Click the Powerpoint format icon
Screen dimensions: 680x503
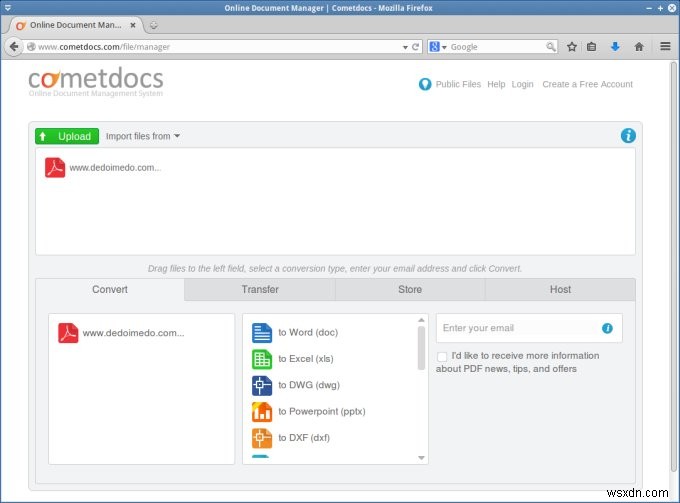(262, 412)
